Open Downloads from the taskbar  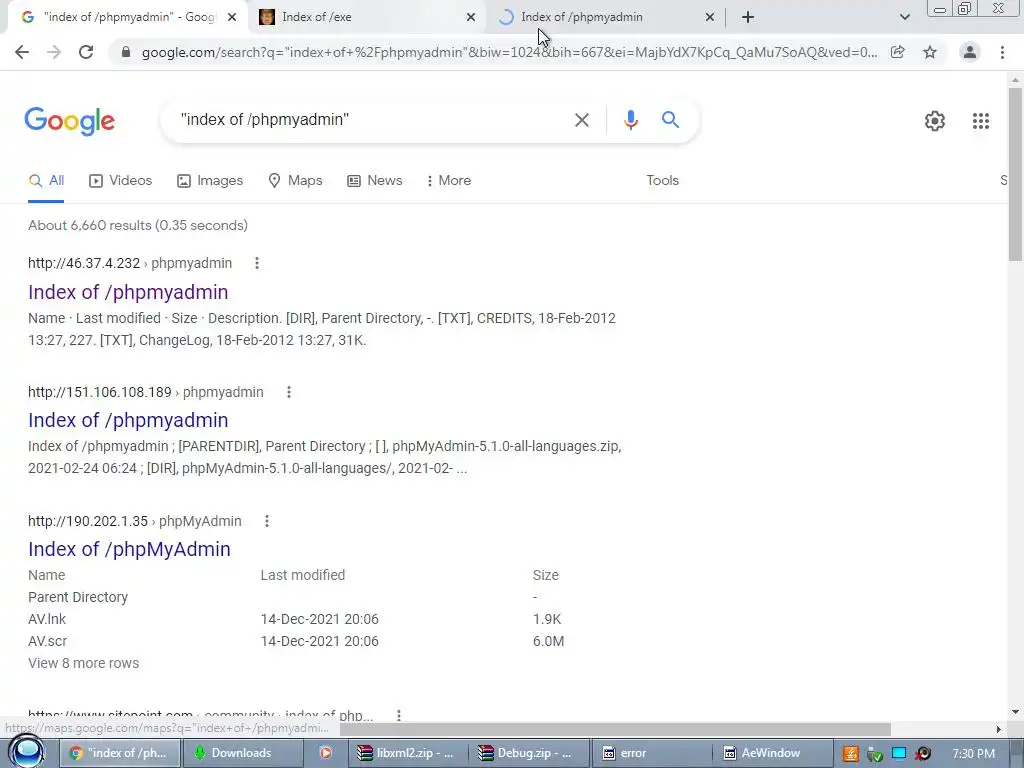243,753
